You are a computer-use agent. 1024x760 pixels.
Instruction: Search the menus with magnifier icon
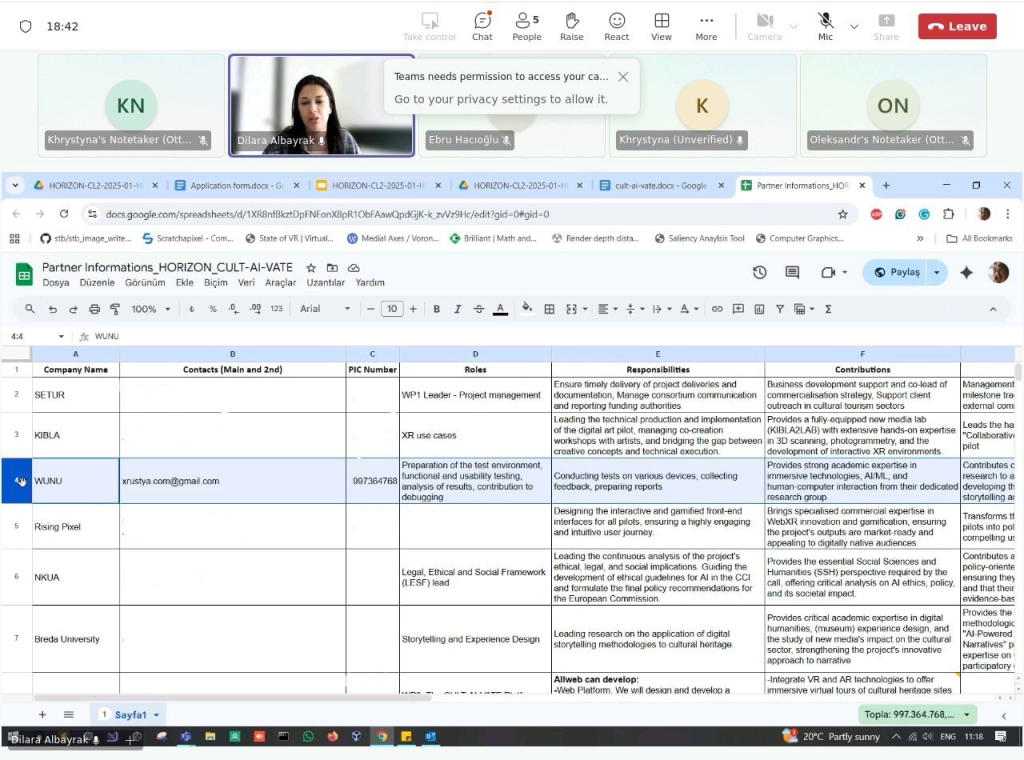click(x=29, y=309)
